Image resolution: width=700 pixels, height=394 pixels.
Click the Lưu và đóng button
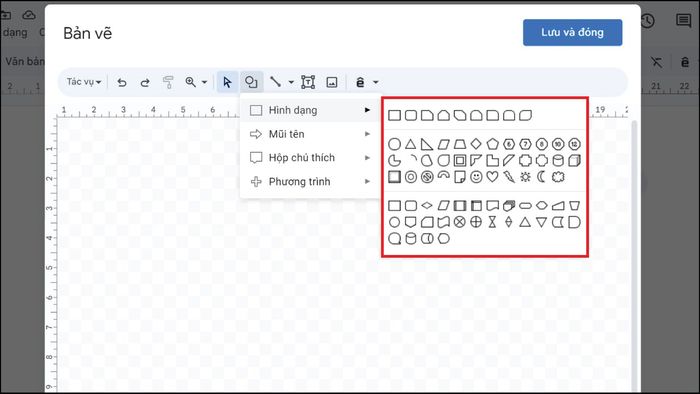point(572,33)
